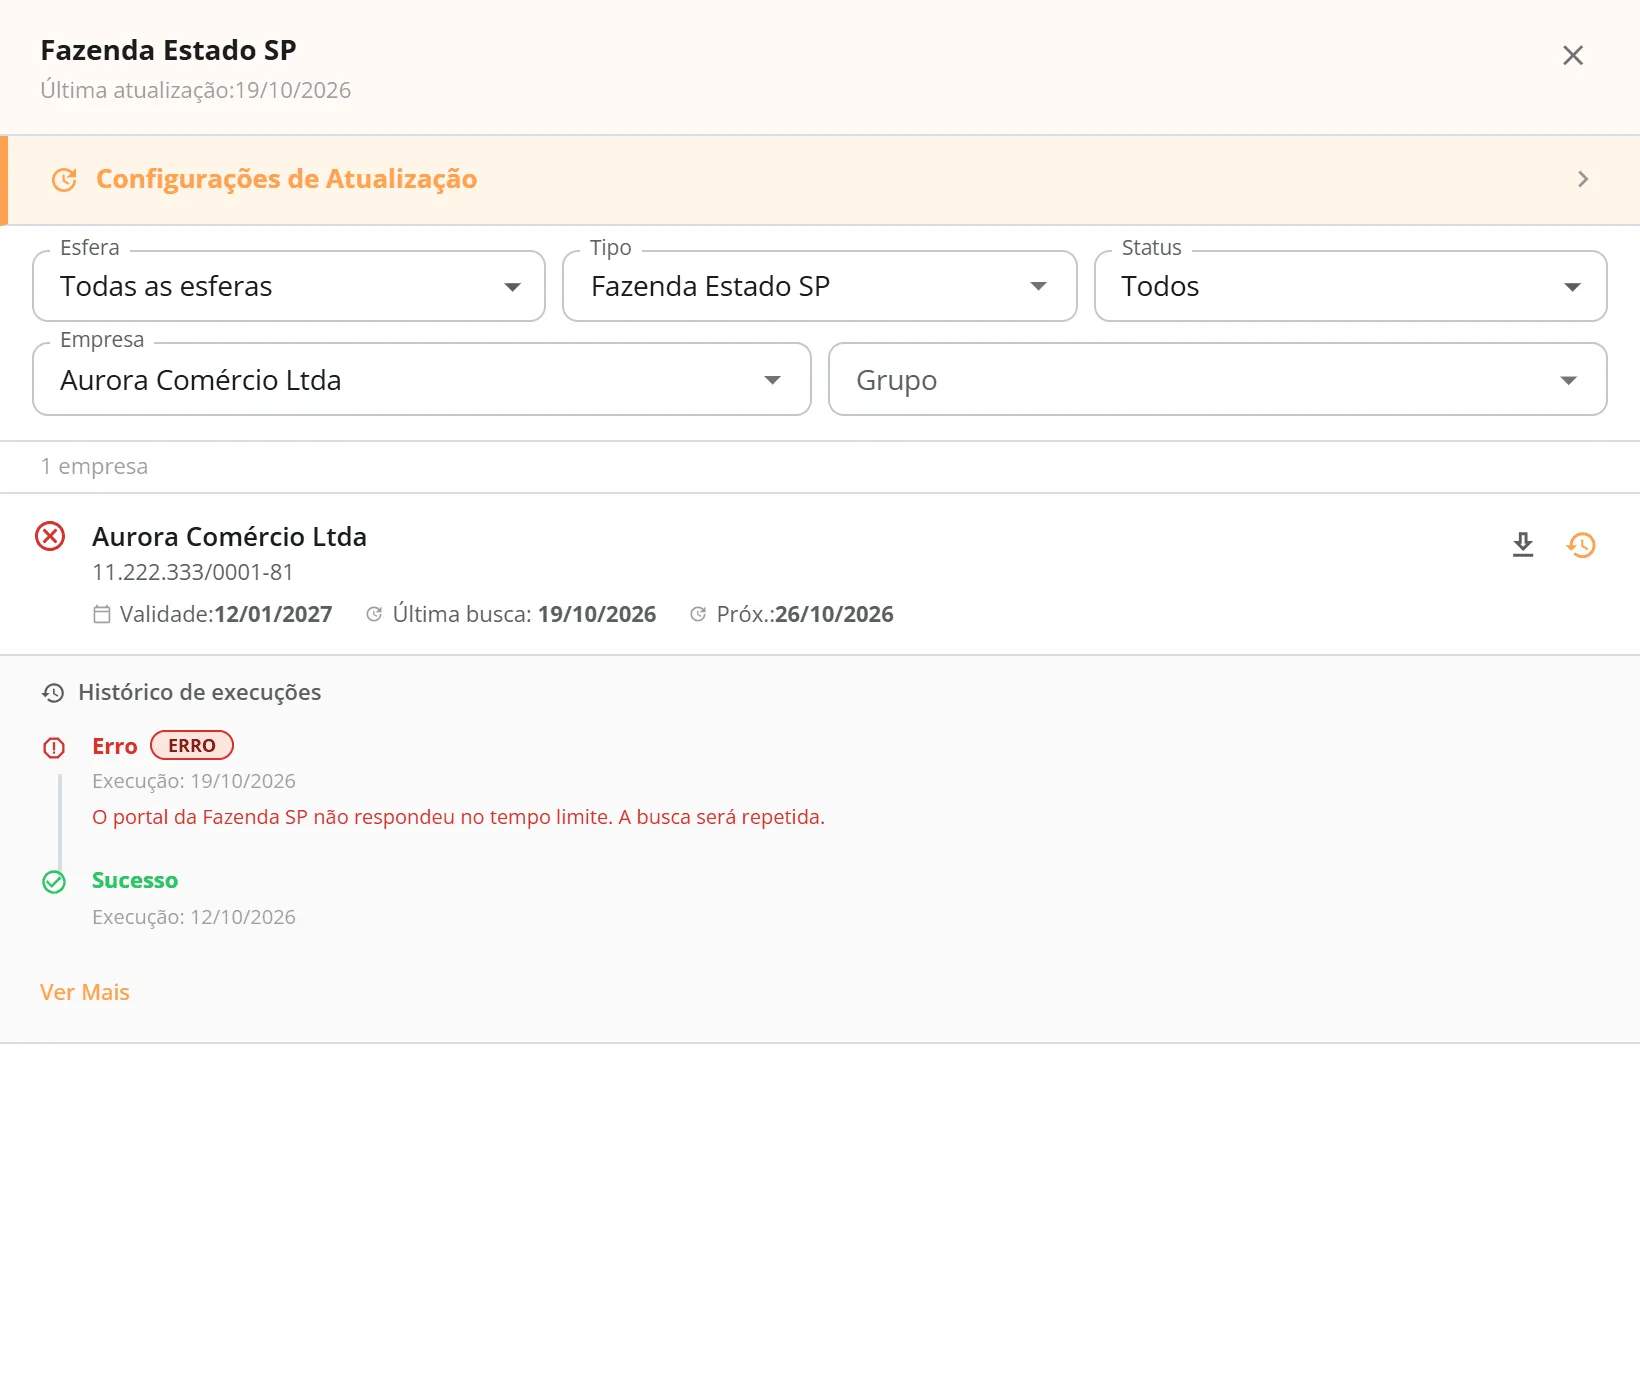Screen dimensions: 1640x1380
Task: Open the Tipo dropdown
Action: tap(820, 286)
